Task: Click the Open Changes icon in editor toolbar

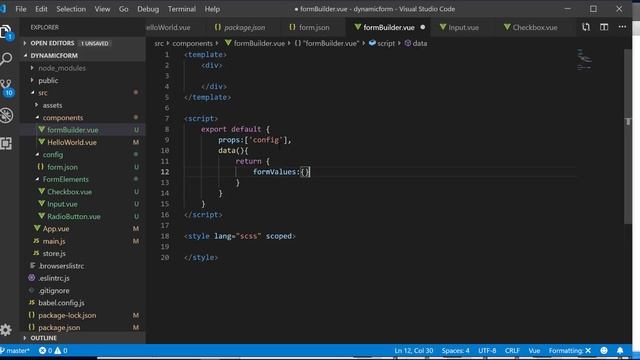Action: [x=586, y=27]
